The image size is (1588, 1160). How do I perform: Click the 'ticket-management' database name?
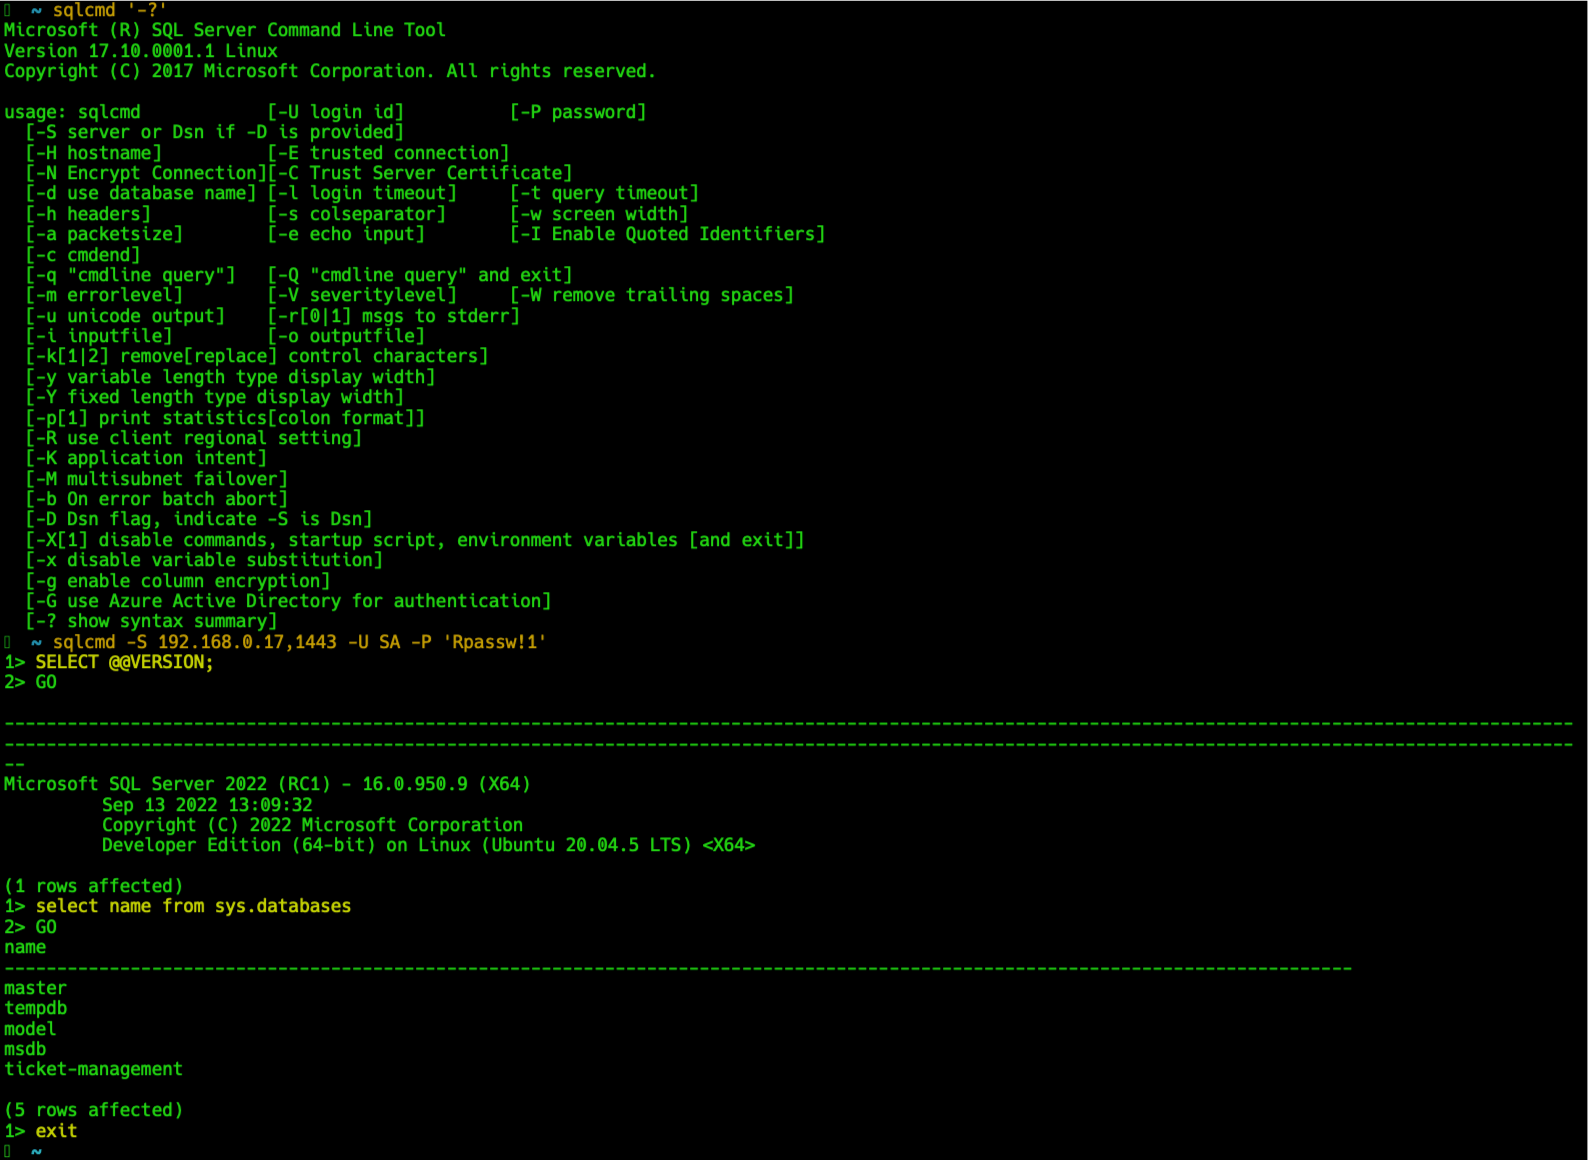coord(93,1069)
